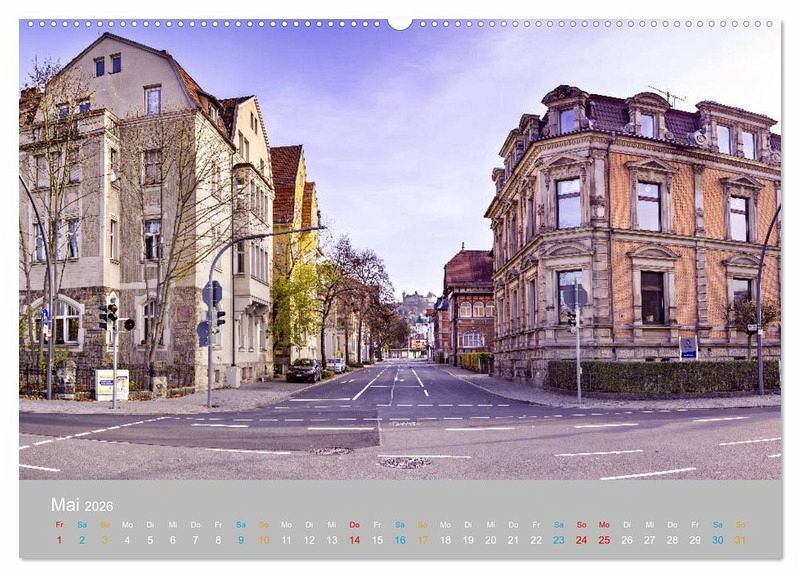The height and width of the screenshot is (577, 800).
Task: Click the red "So" label above 24
Action: (582, 524)
